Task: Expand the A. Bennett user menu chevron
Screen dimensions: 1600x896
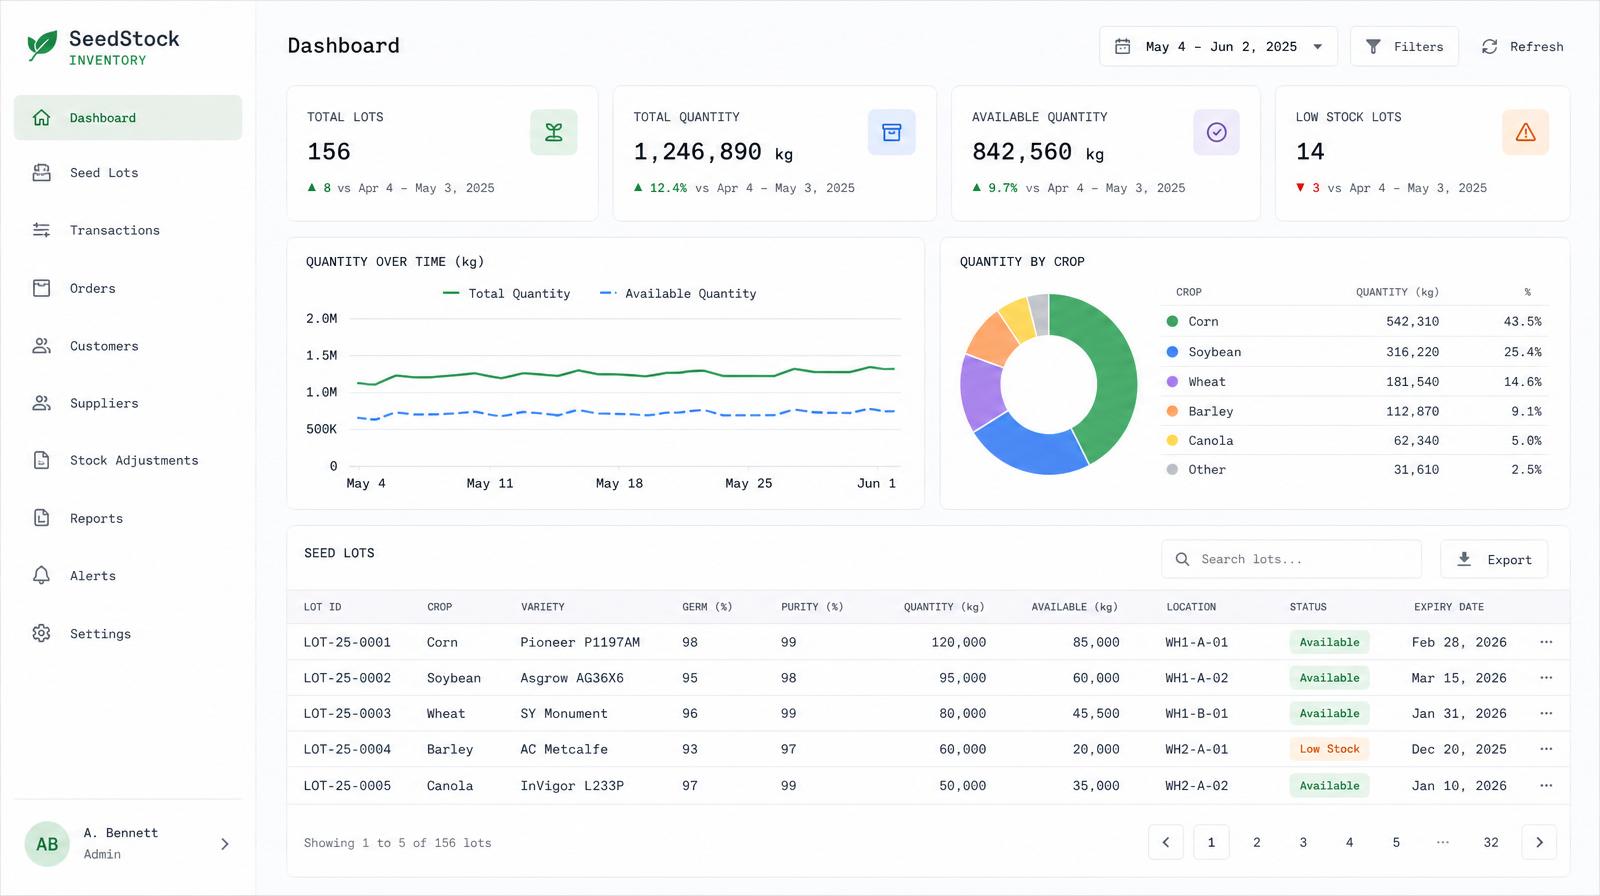Action: tap(225, 844)
